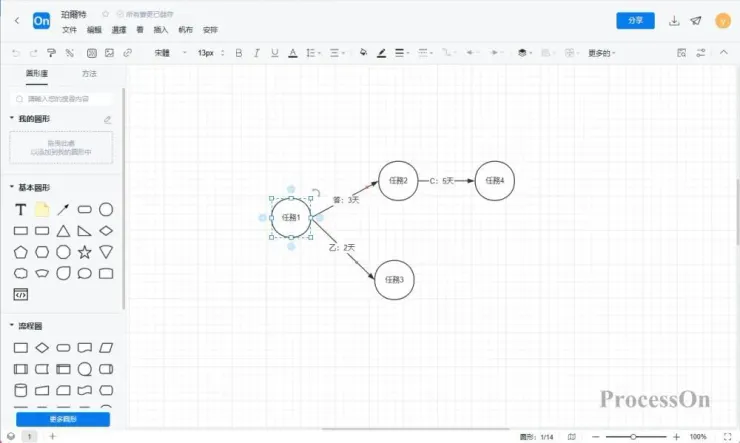Insert an image from the toolbar
Viewport: 740px width, 443px height.
[x=109, y=53]
